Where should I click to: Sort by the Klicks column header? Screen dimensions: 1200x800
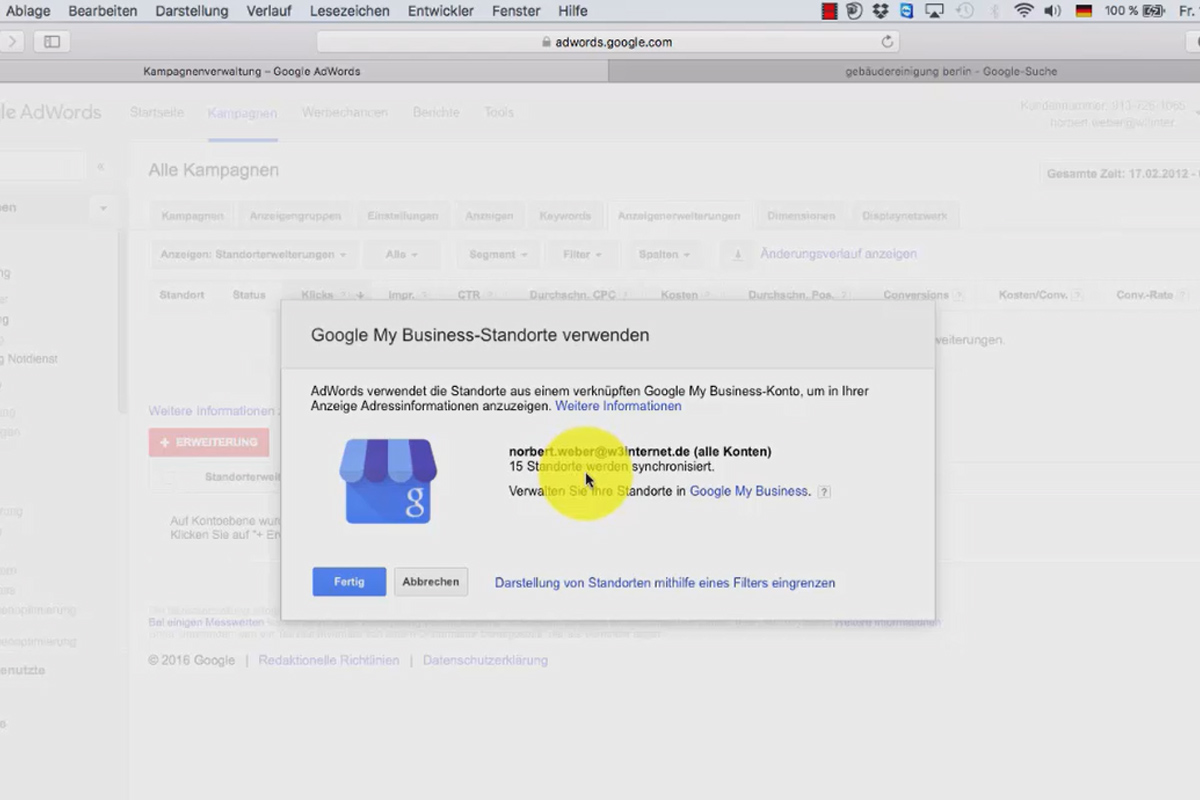click(317, 295)
